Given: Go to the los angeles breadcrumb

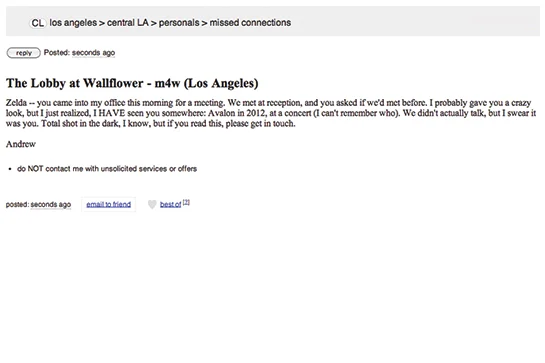Looking at the screenshot, I should point(73,23).
